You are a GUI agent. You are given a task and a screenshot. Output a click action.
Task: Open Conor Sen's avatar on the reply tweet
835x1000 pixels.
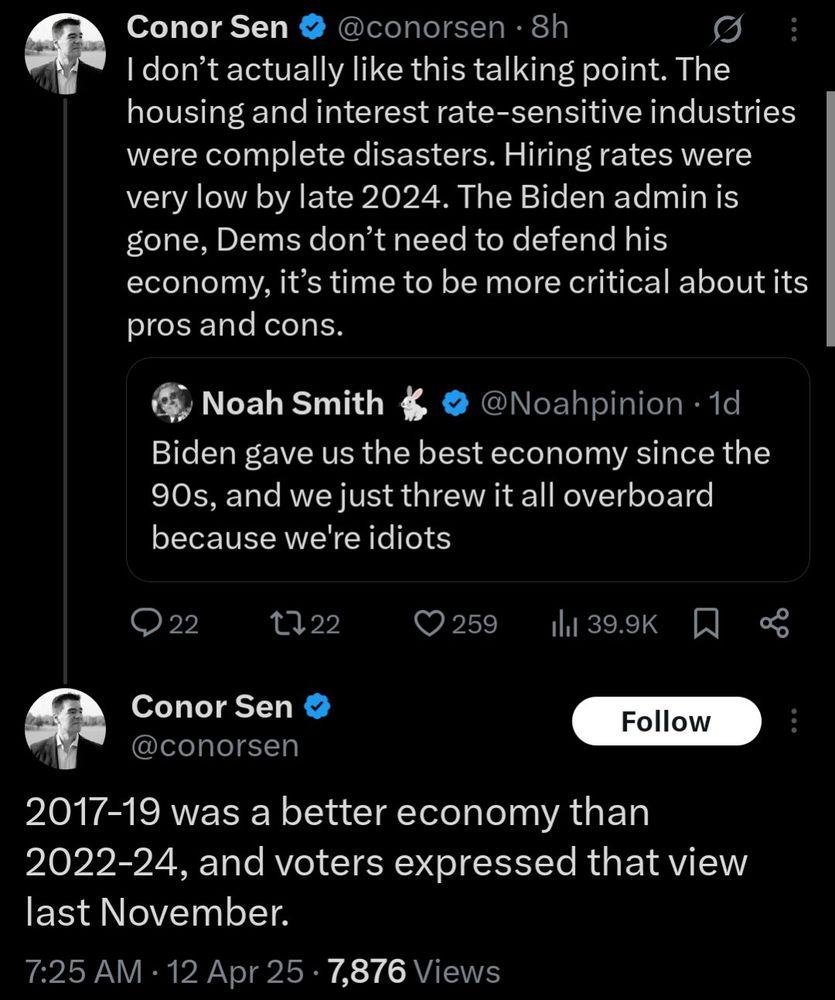(65, 729)
